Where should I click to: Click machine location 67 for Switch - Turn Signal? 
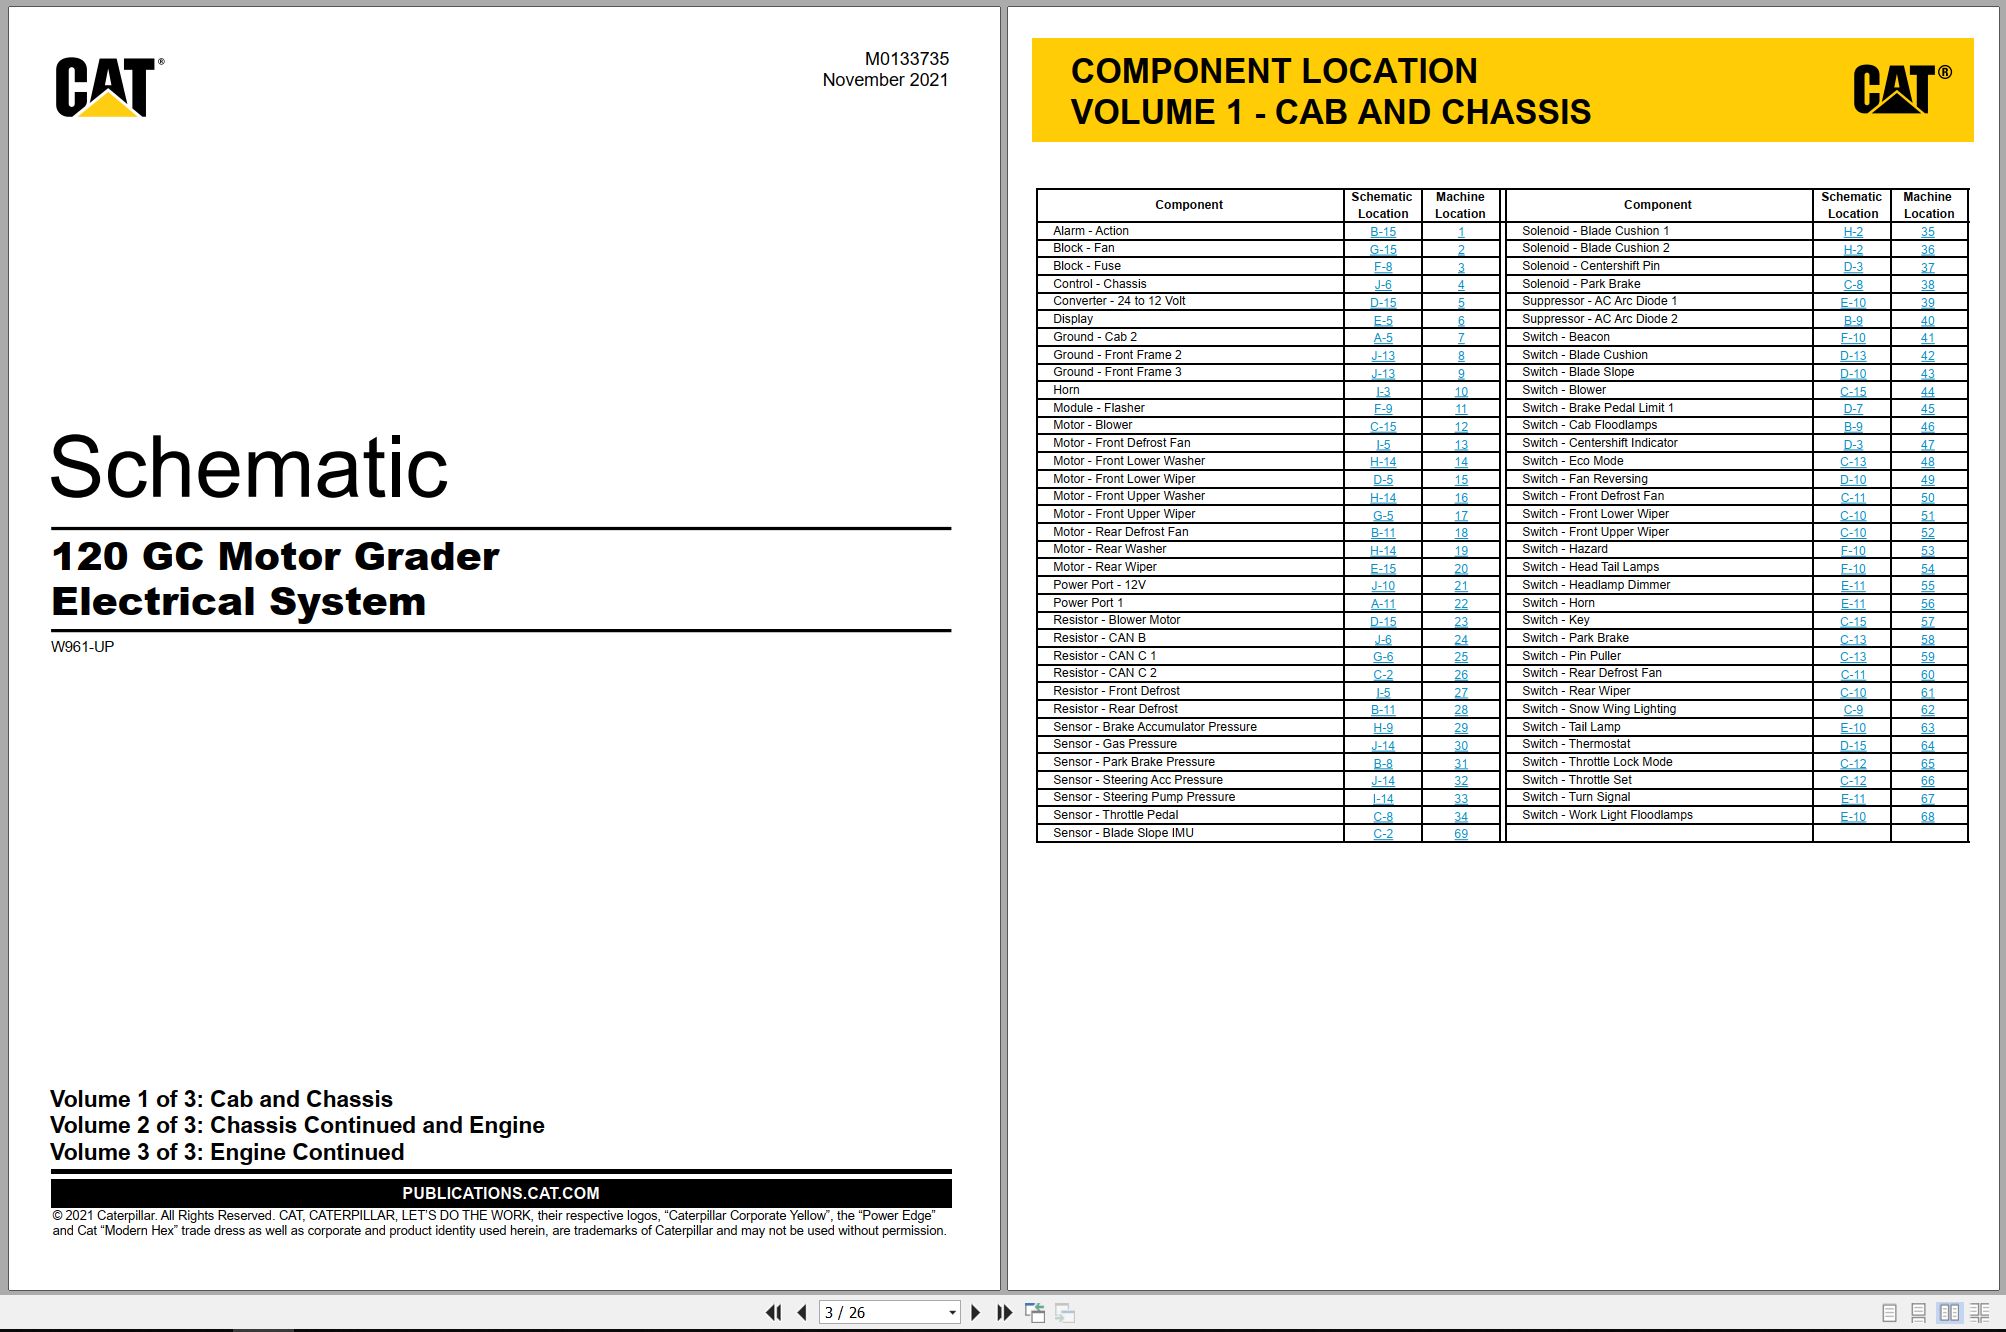point(1927,799)
